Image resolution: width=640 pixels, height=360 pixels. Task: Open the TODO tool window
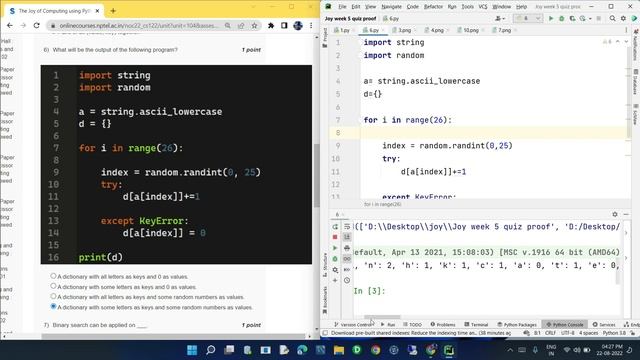(412, 324)
